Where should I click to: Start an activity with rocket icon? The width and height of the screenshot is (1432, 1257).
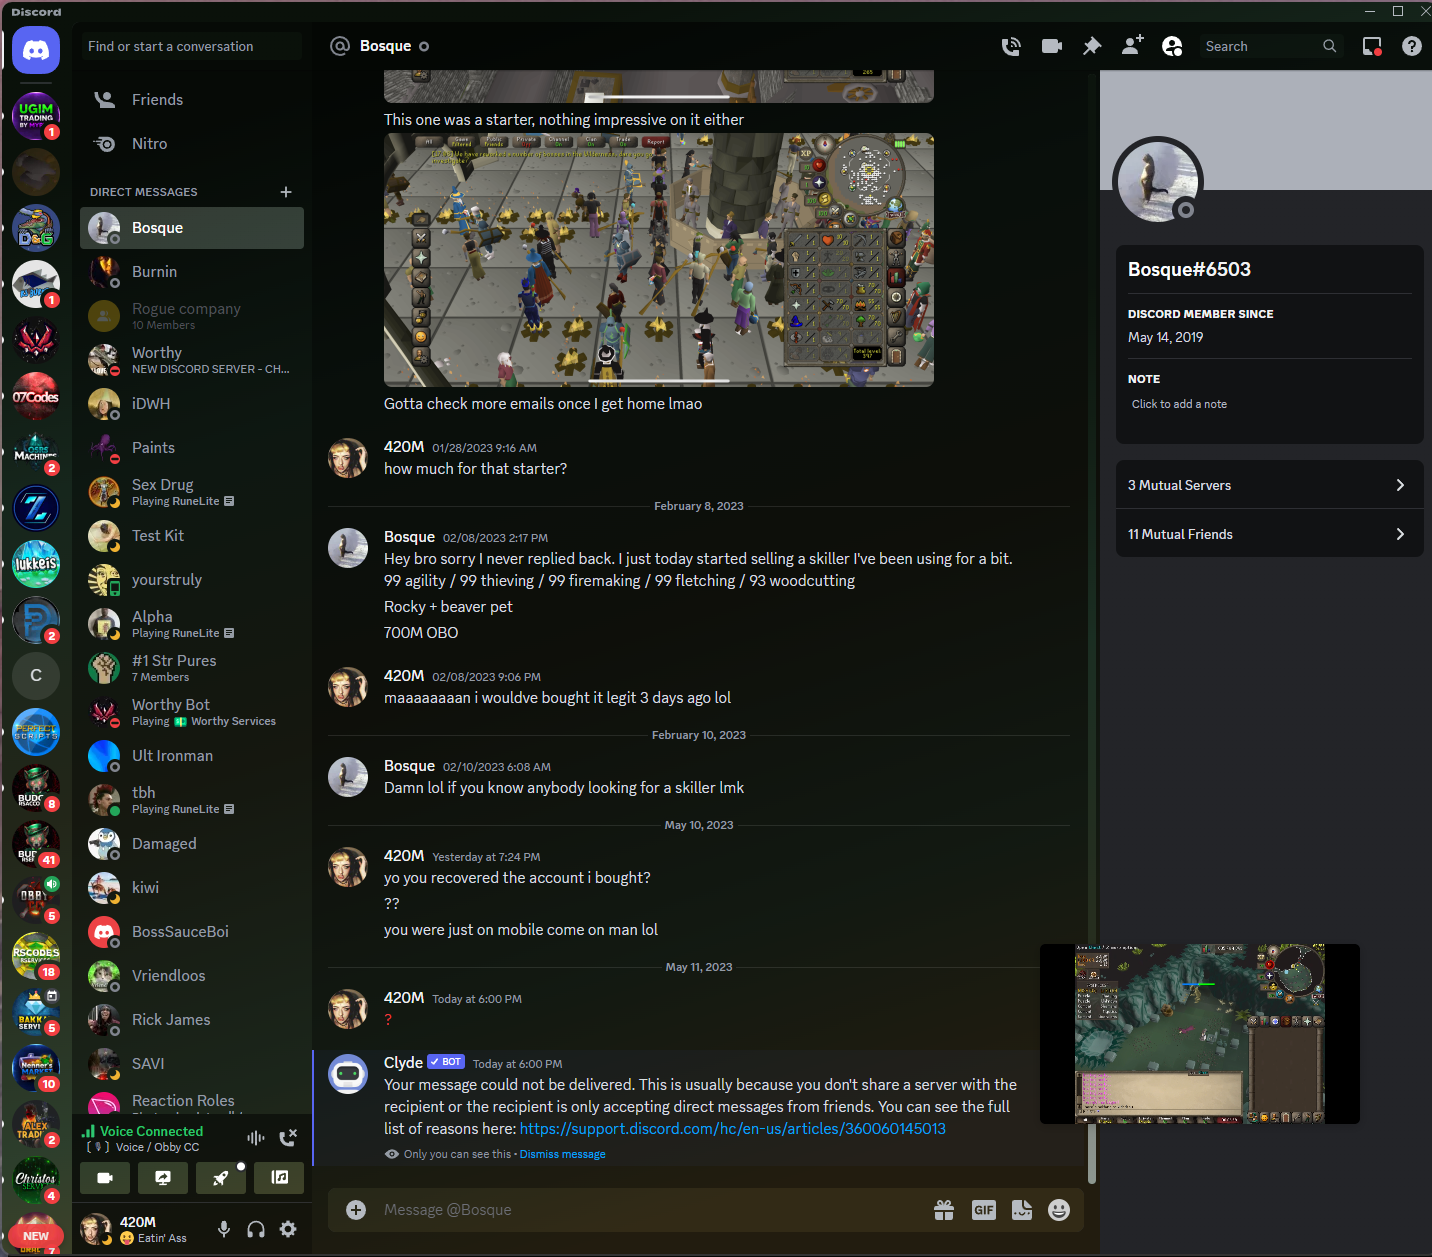pos(221,1178)
